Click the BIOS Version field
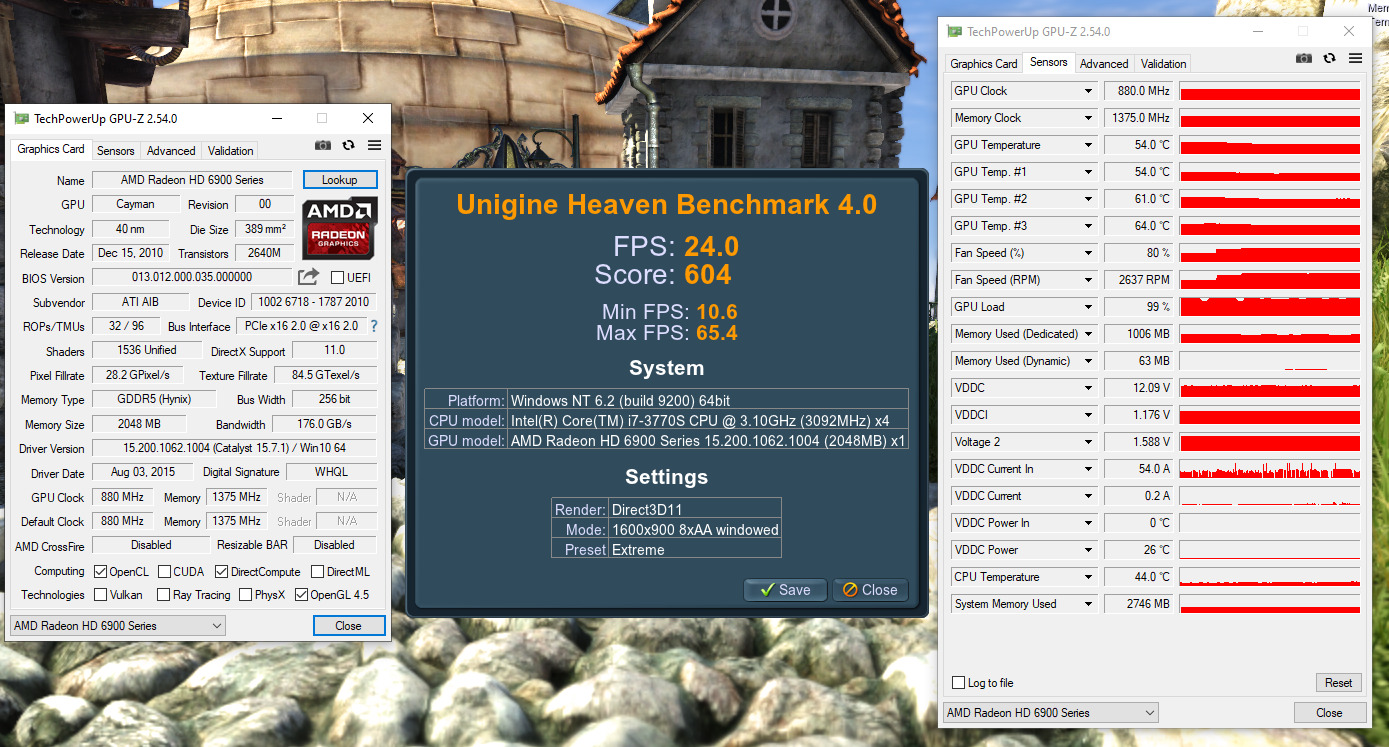Viewport: 1389px width, 747px height. [x=192, y=277]
